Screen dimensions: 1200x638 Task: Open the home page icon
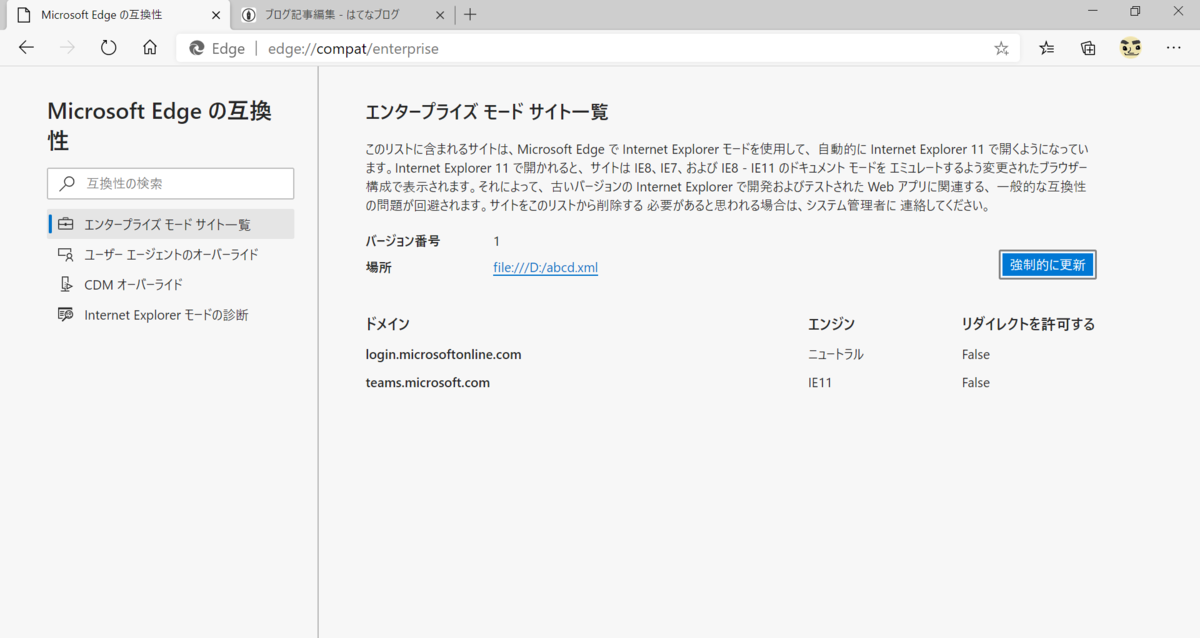150,48
